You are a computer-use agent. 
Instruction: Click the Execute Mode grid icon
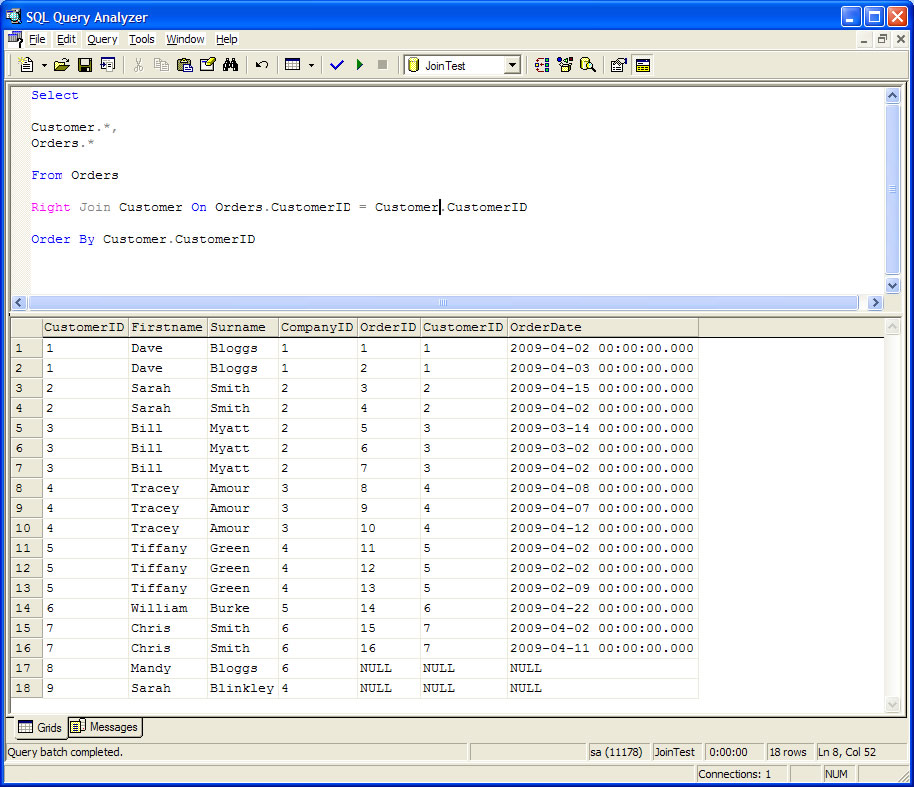coord(293,65)
